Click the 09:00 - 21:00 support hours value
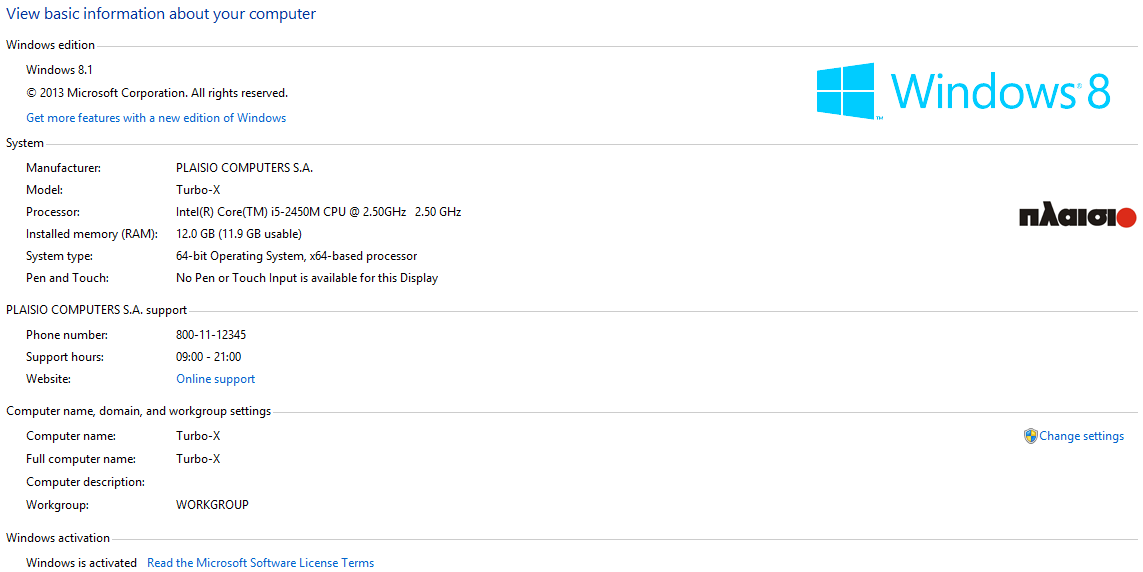Viewport: 1143px width, 572px height. click(x=208, y=357)
